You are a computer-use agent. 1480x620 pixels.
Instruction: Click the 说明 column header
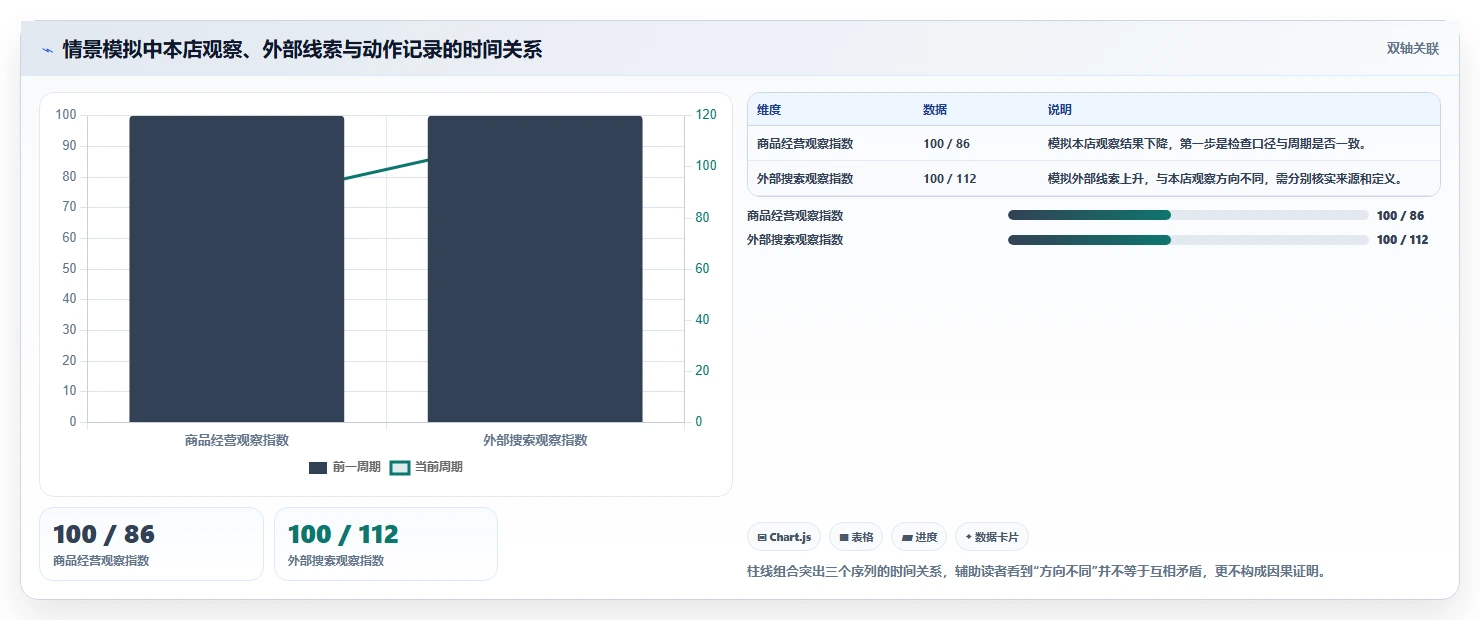(x=1060, y=110)
